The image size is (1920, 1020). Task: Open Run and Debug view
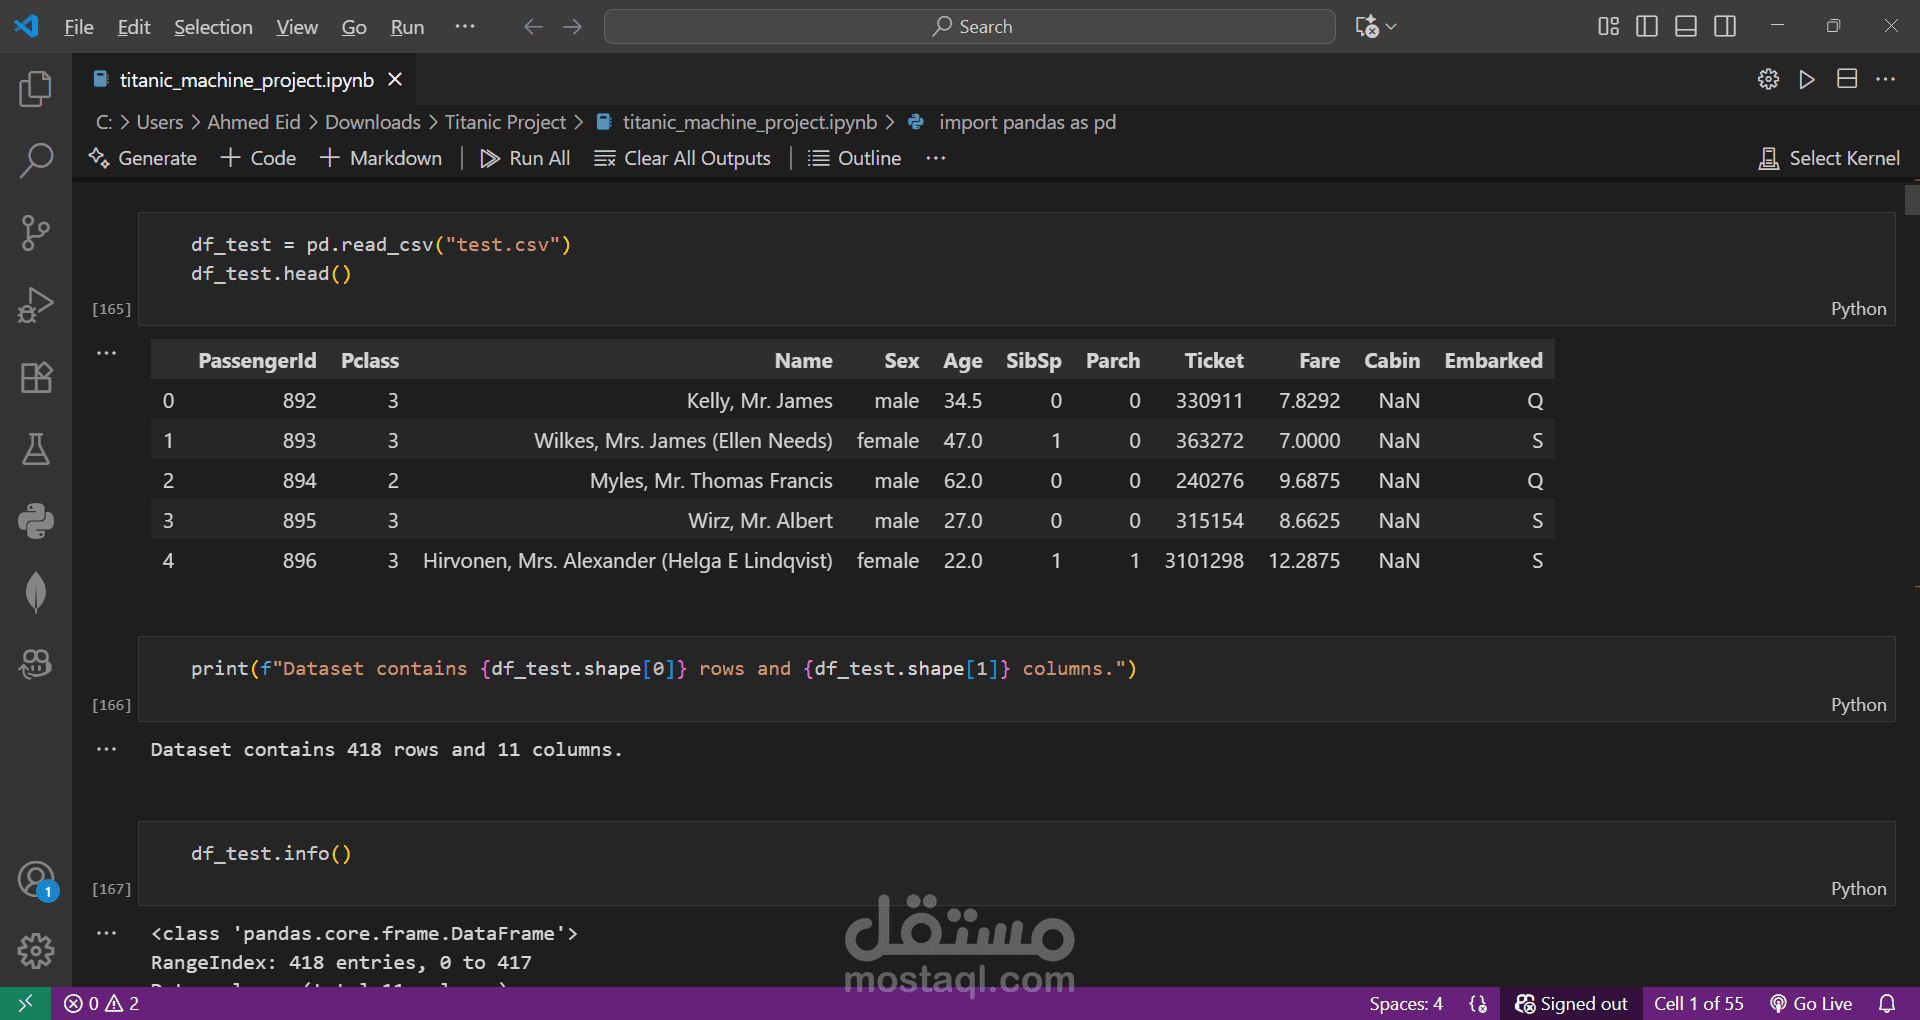click(36, 305)
